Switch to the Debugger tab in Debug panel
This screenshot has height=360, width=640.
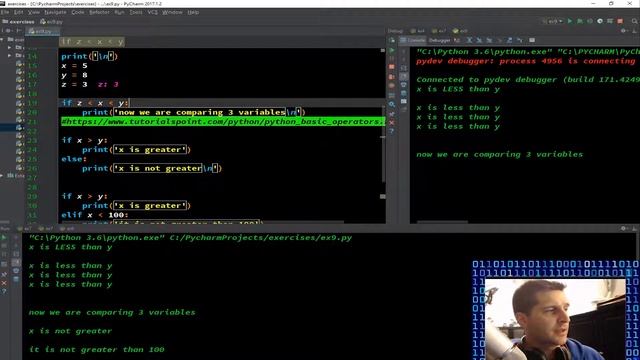[x=440, y=40]
